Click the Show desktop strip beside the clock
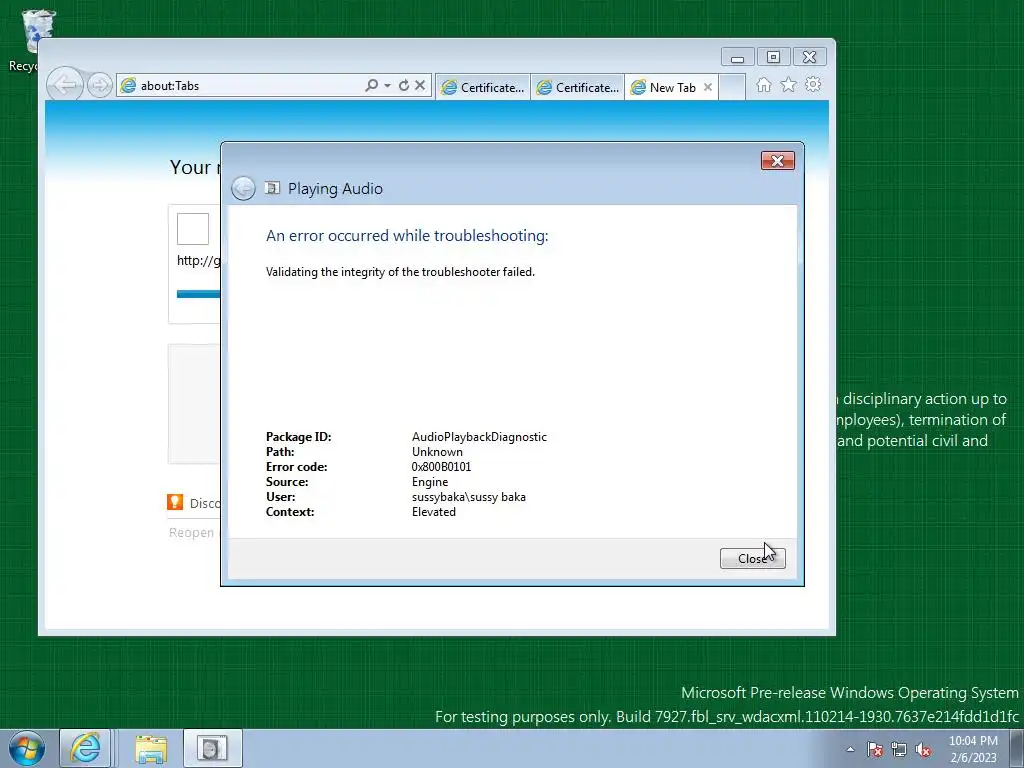Viewport: 1024px width, 768px height. pos(1016,748)
